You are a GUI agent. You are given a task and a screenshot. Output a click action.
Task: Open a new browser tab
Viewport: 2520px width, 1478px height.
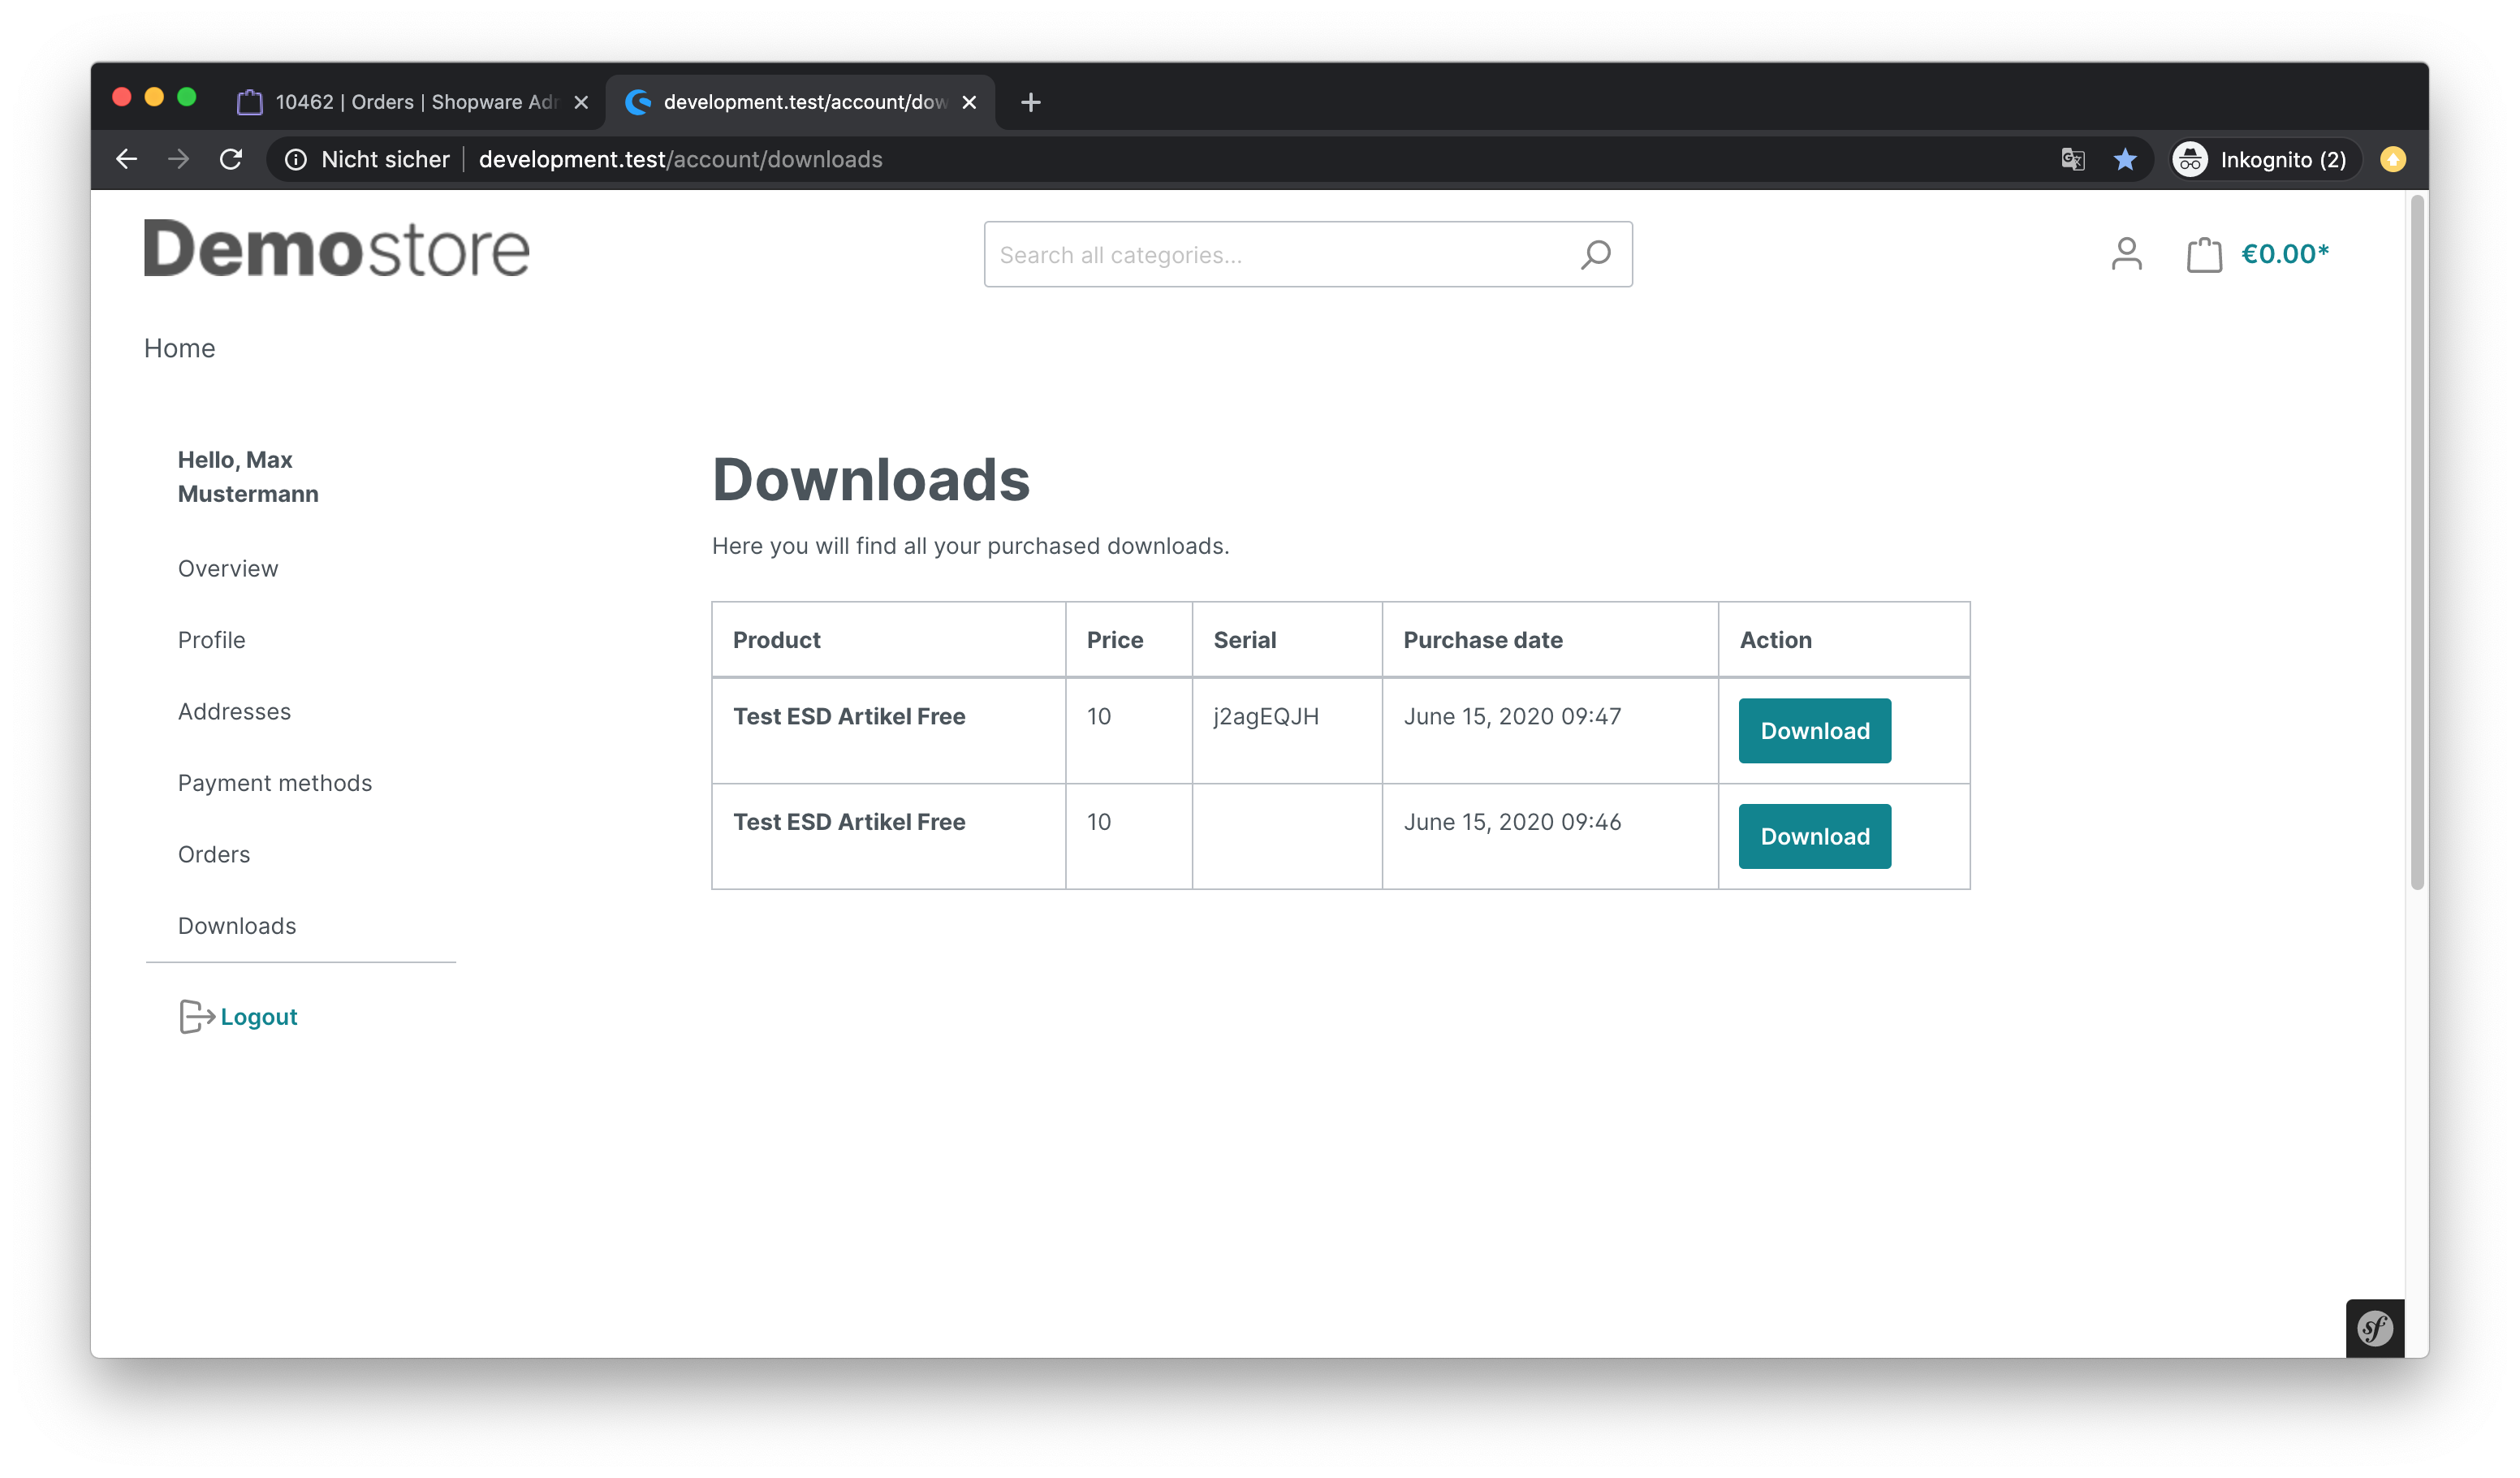1030,102
